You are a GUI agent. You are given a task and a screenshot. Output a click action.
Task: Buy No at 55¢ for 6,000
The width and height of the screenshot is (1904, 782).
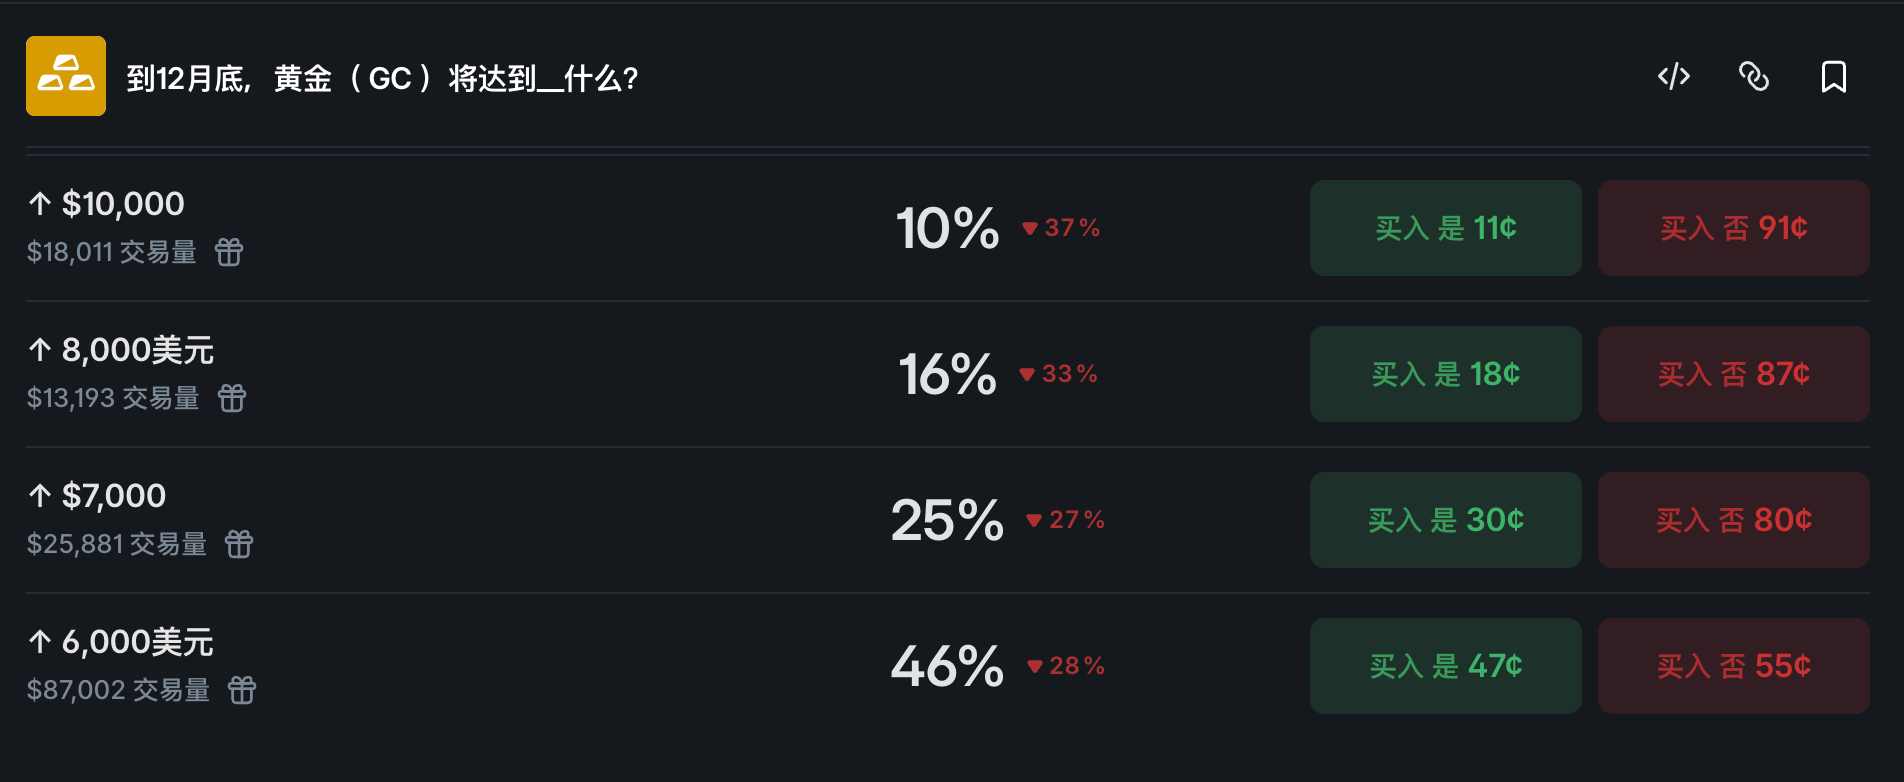tap(1733, 666)
